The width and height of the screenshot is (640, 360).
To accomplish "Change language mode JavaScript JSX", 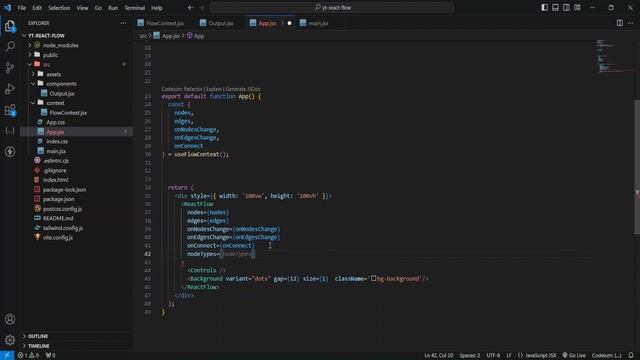I will pos(540,356).
